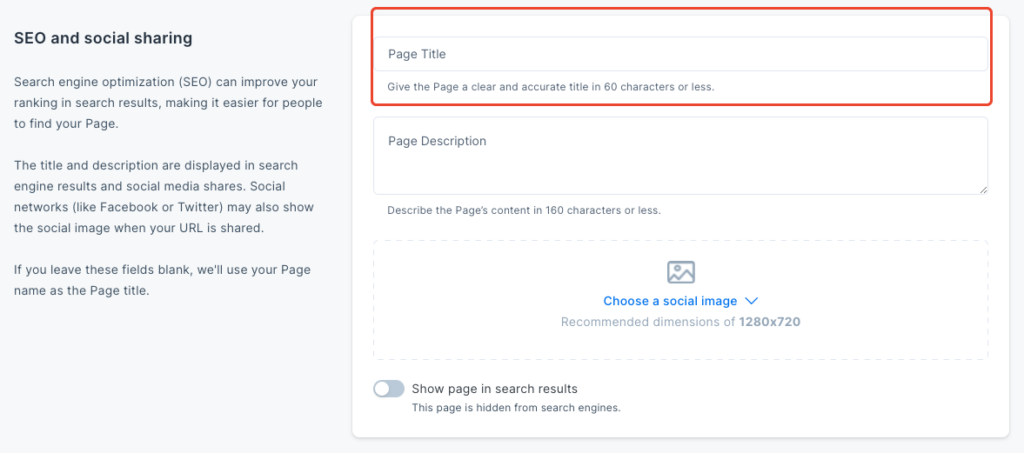Click the white settings card's empty bottom area
Viewport: 1024px width, 453px height.
pos(680,427)
